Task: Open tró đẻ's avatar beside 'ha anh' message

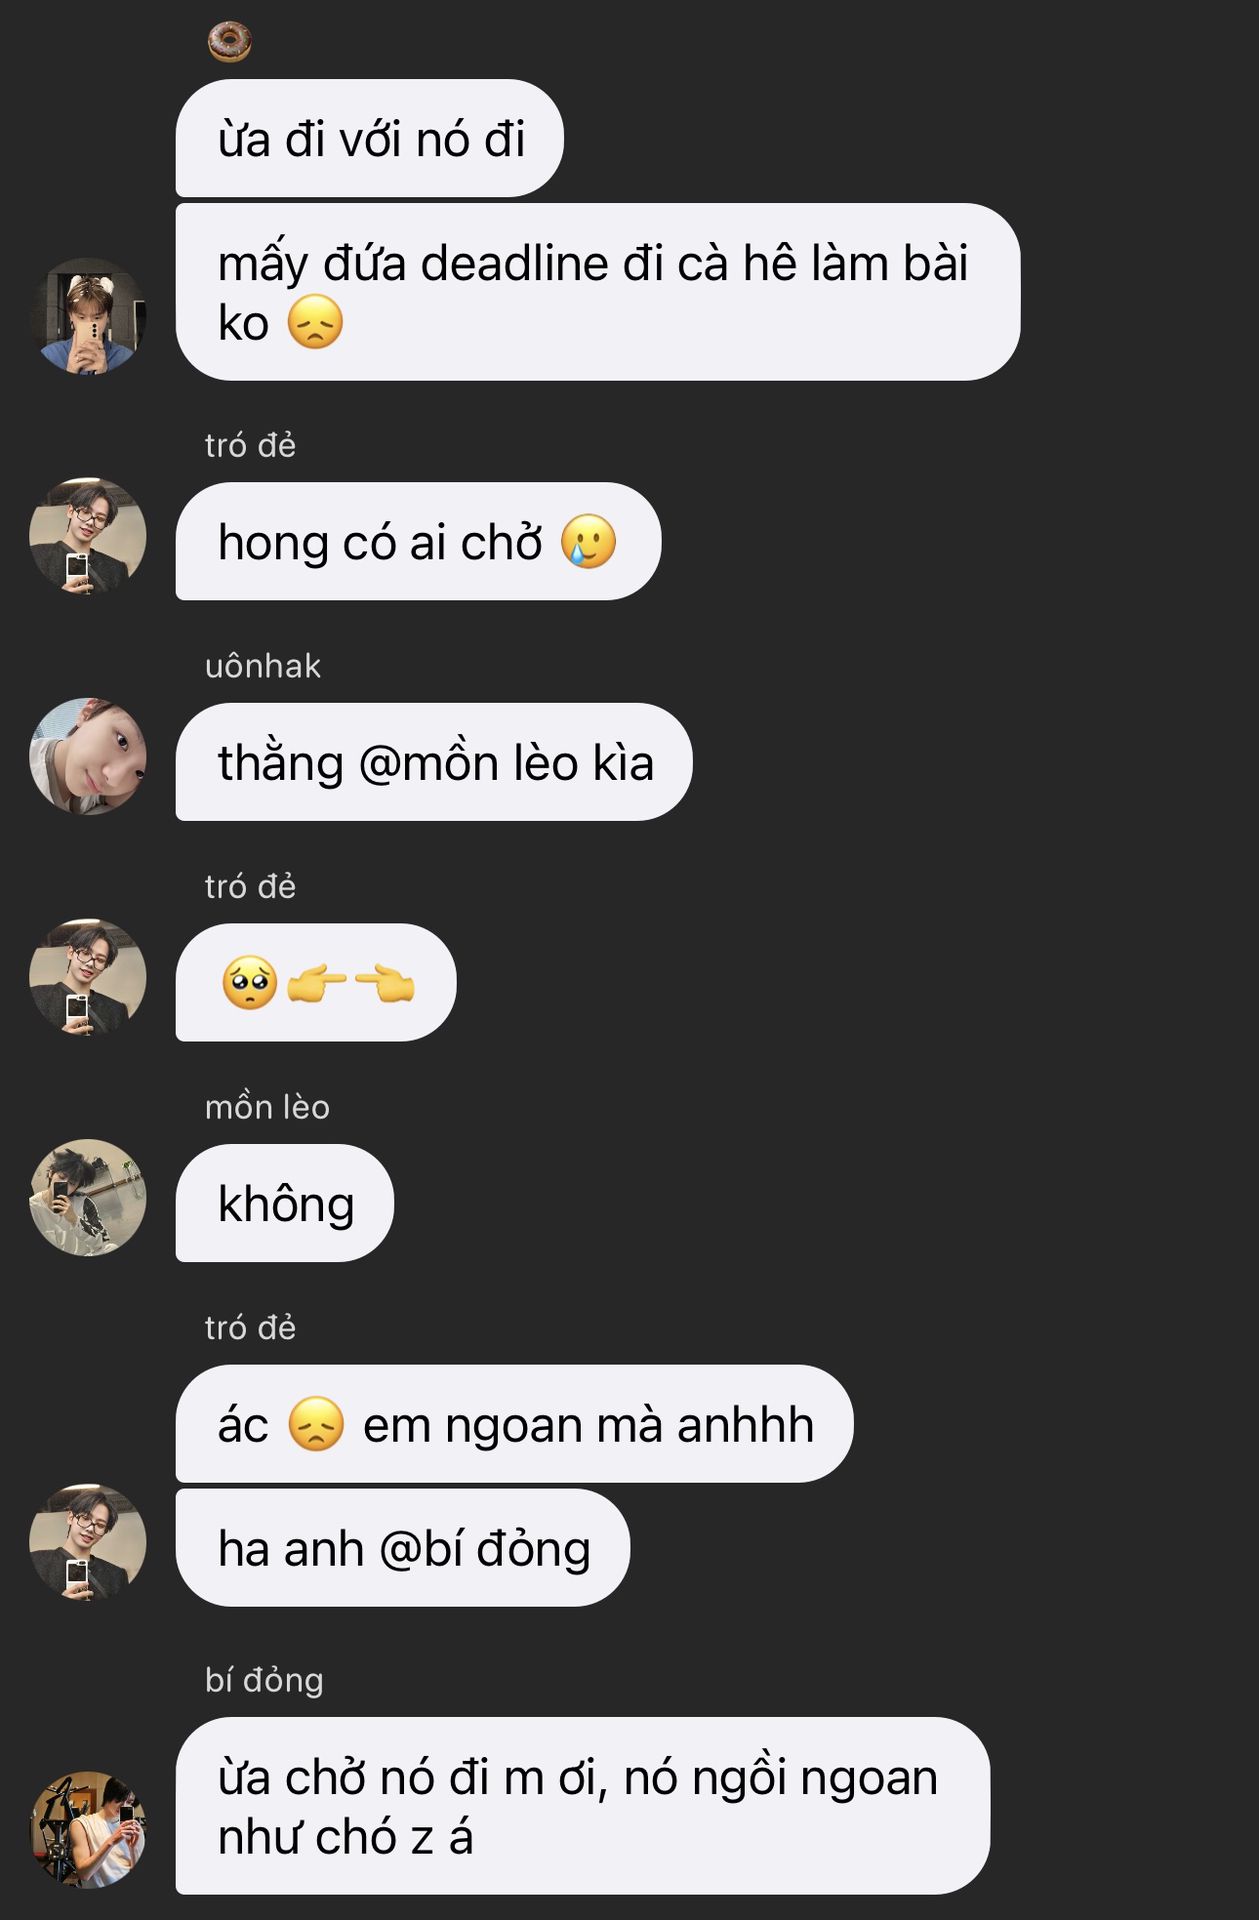Action: [88, 1542]
